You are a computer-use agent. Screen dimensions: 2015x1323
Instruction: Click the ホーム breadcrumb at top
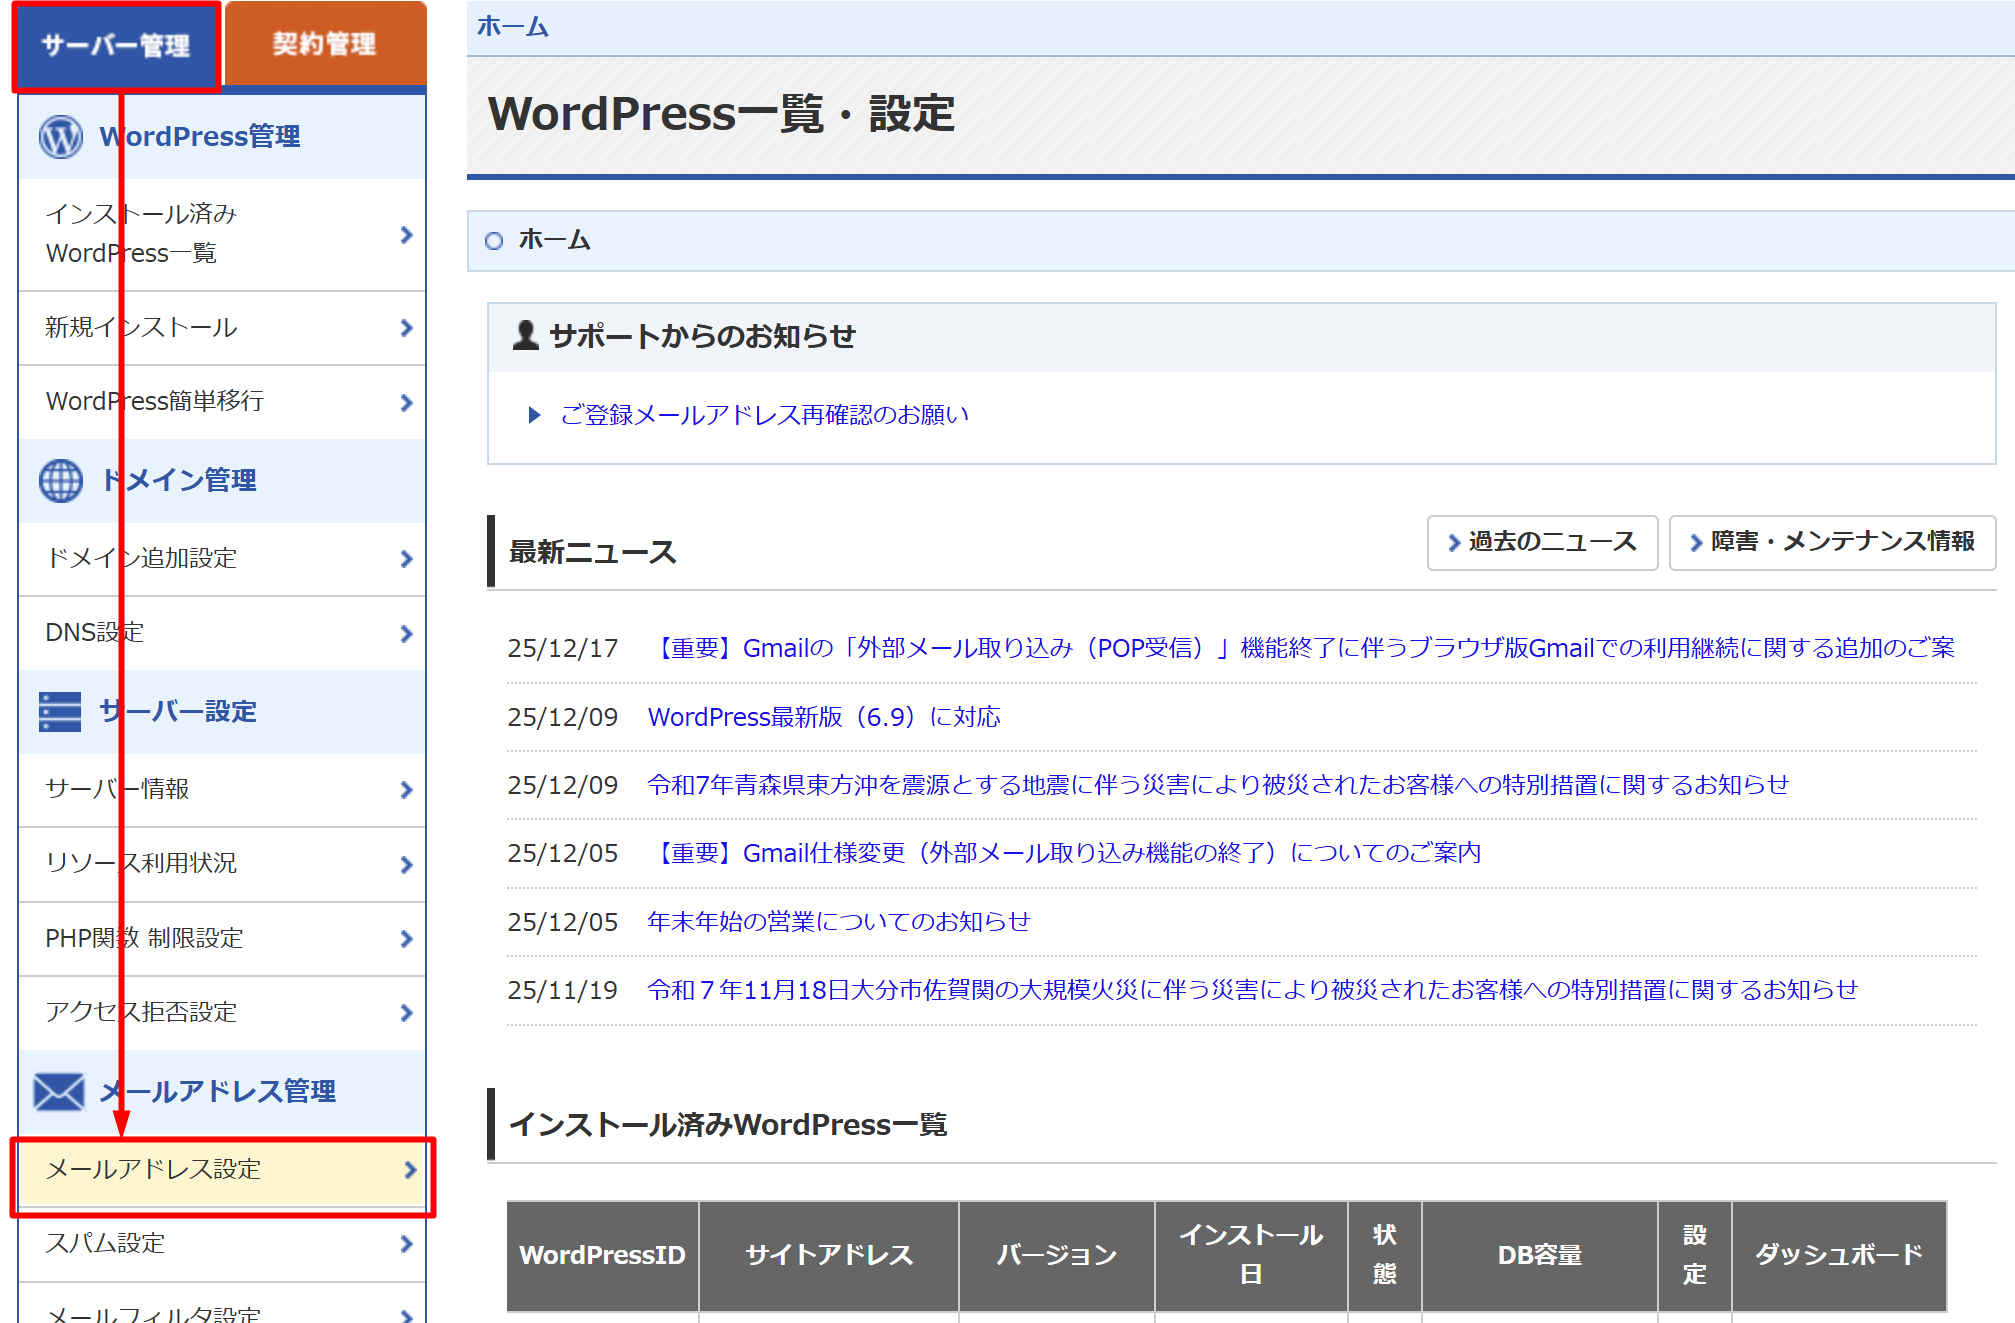[x=512, y=27]
